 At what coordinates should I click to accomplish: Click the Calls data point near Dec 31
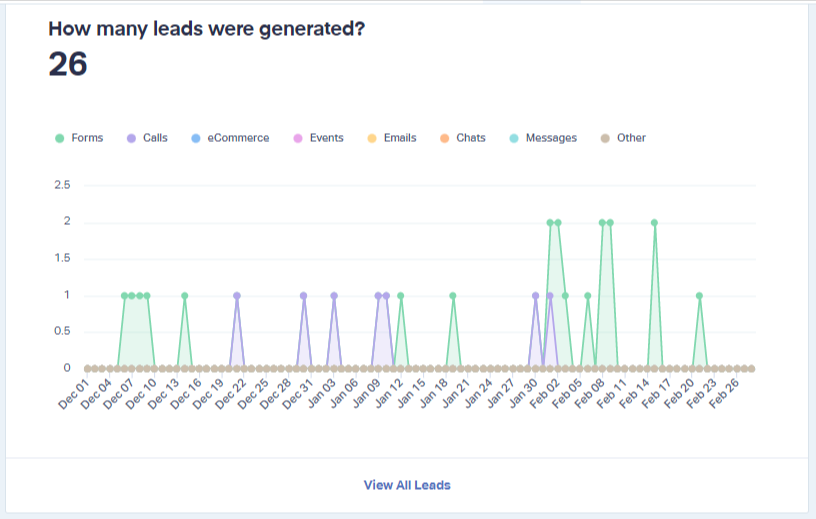pyautogui.click(x=304, y=295)
